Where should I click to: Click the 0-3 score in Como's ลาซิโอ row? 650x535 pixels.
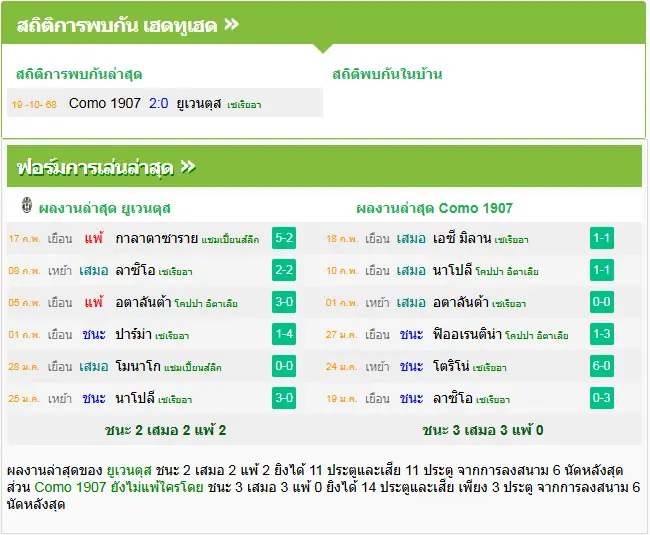coord(601,398)
